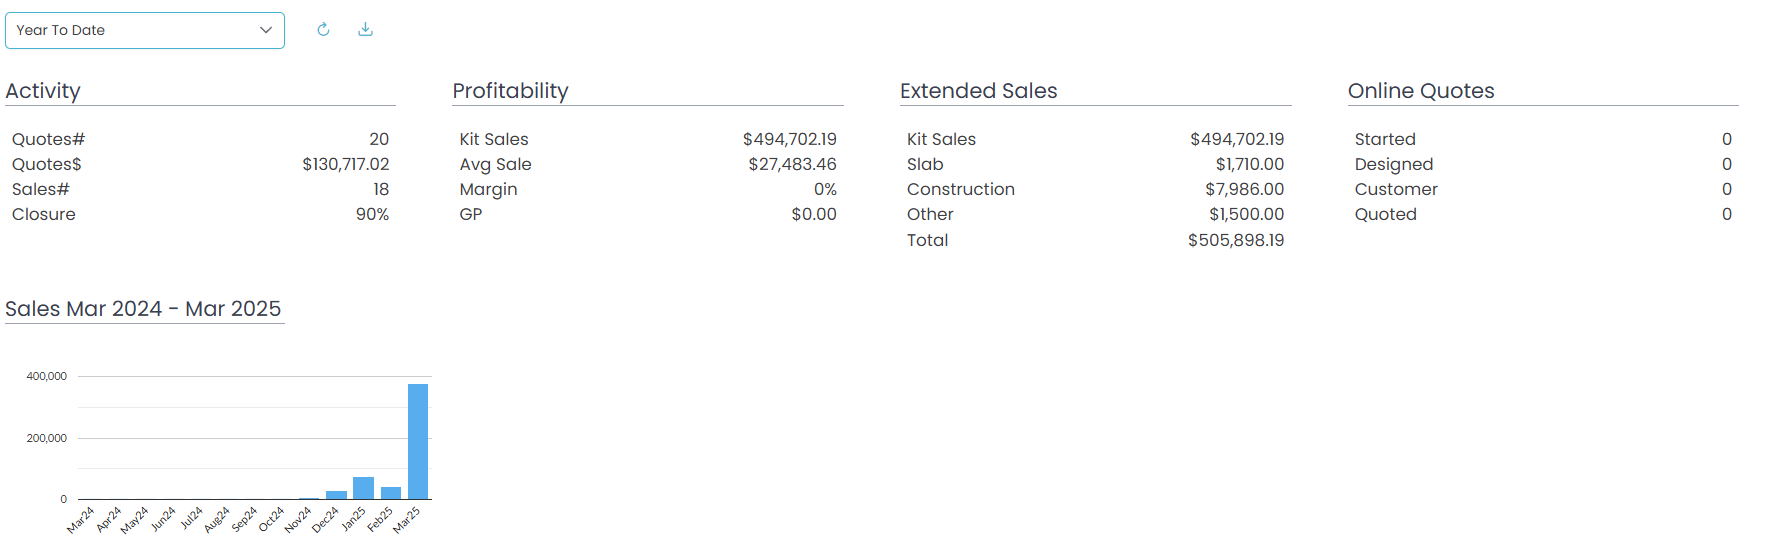Click the Slab amount $1,710.00
The image size is (1778, 559).
click(x=1249, y=164)
